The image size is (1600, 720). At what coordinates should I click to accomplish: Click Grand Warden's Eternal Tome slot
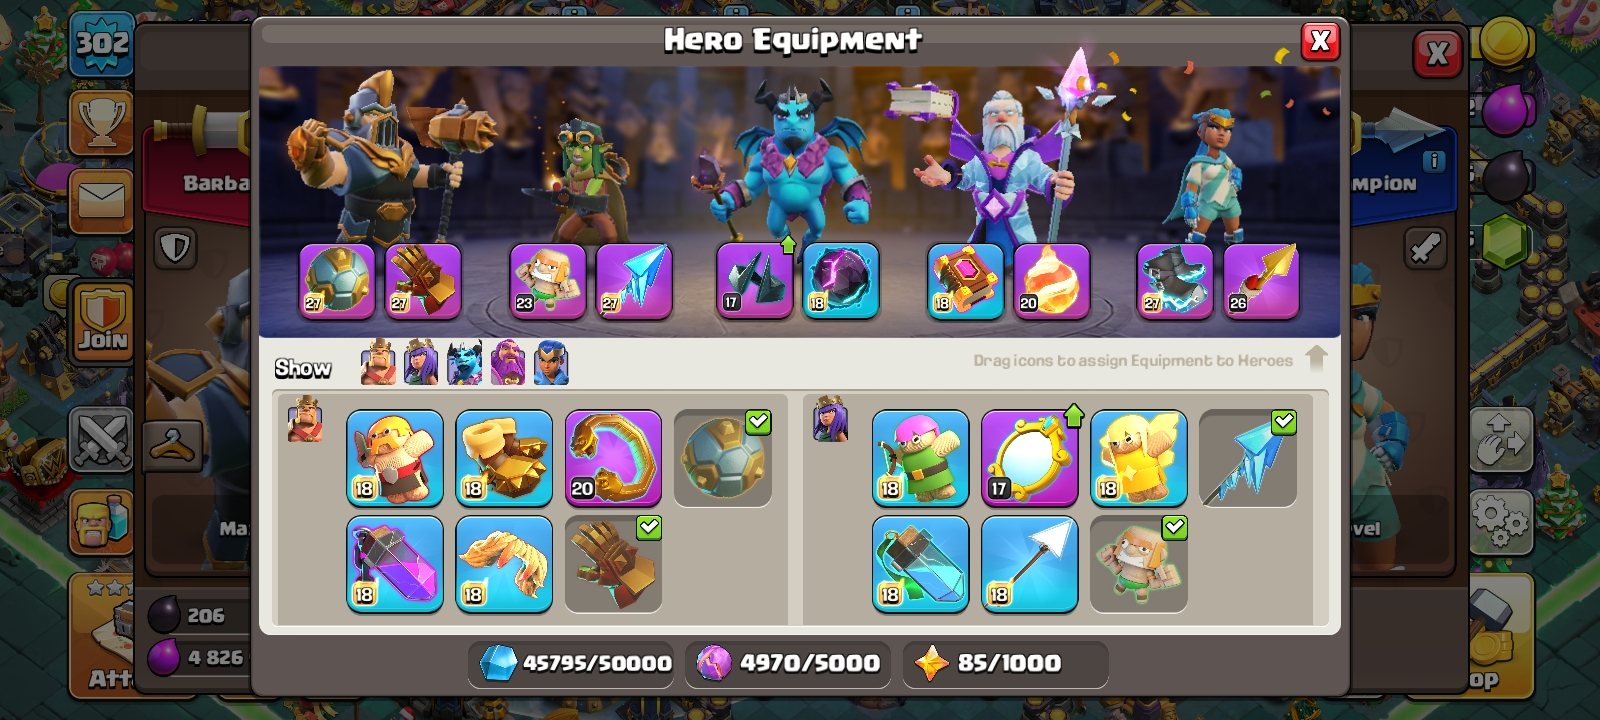tap(965, 281)
